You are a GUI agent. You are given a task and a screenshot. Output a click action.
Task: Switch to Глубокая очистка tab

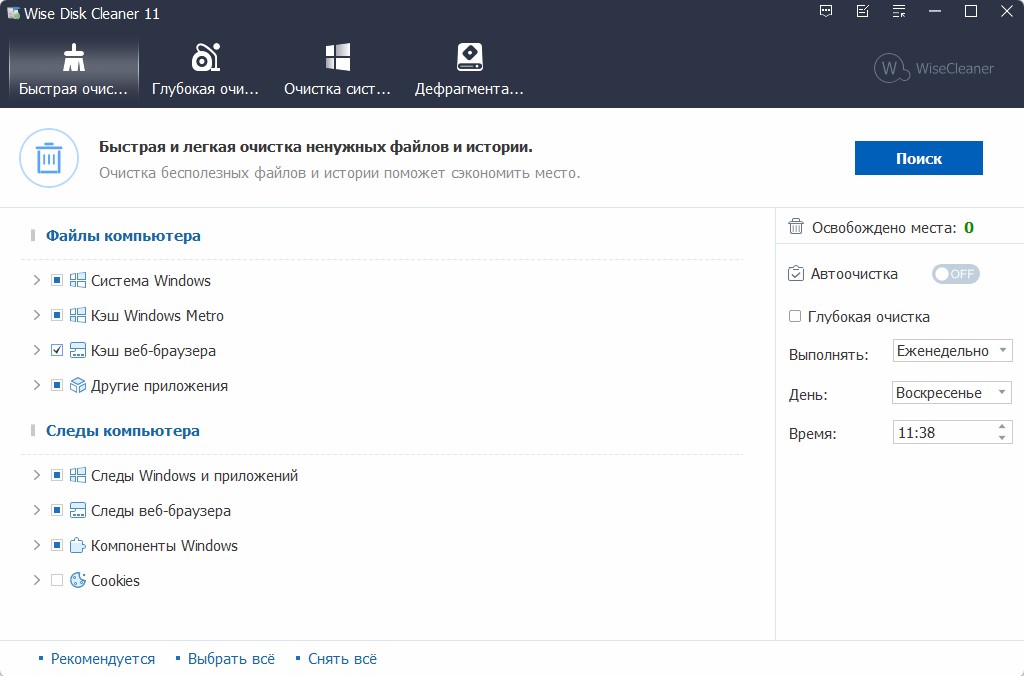pyautogui.click(x=205, y=70)
